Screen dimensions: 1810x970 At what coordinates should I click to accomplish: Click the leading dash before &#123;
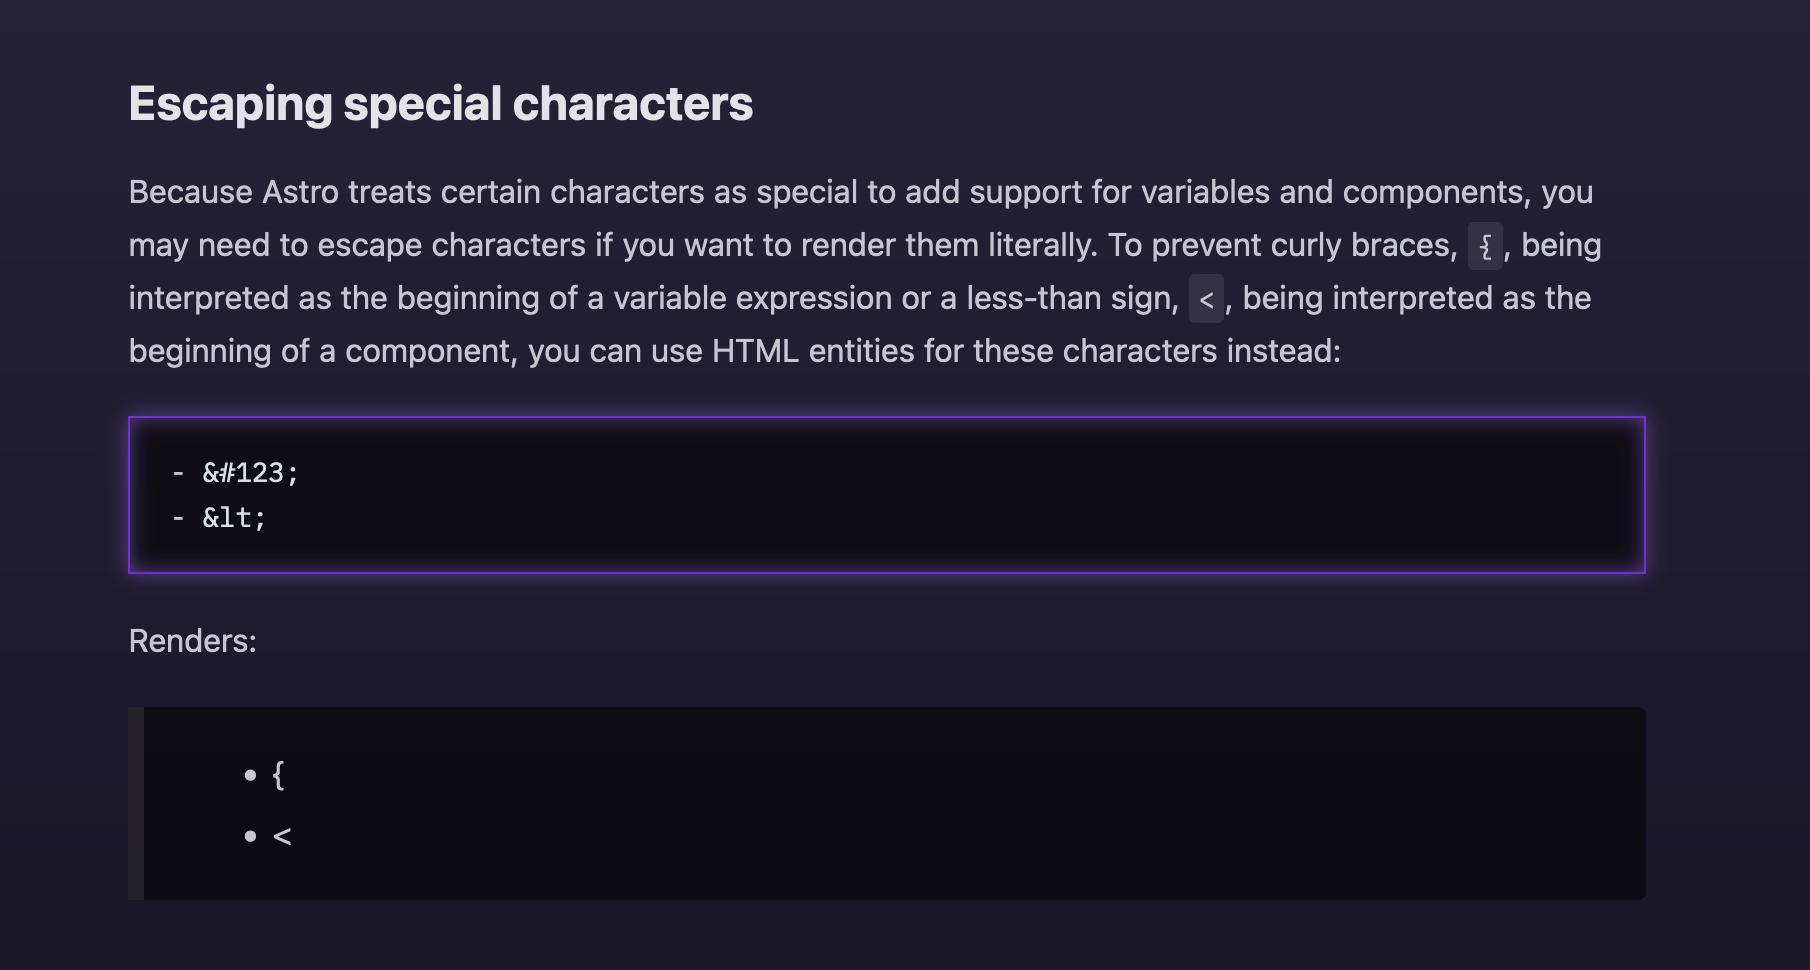point(178,473)
